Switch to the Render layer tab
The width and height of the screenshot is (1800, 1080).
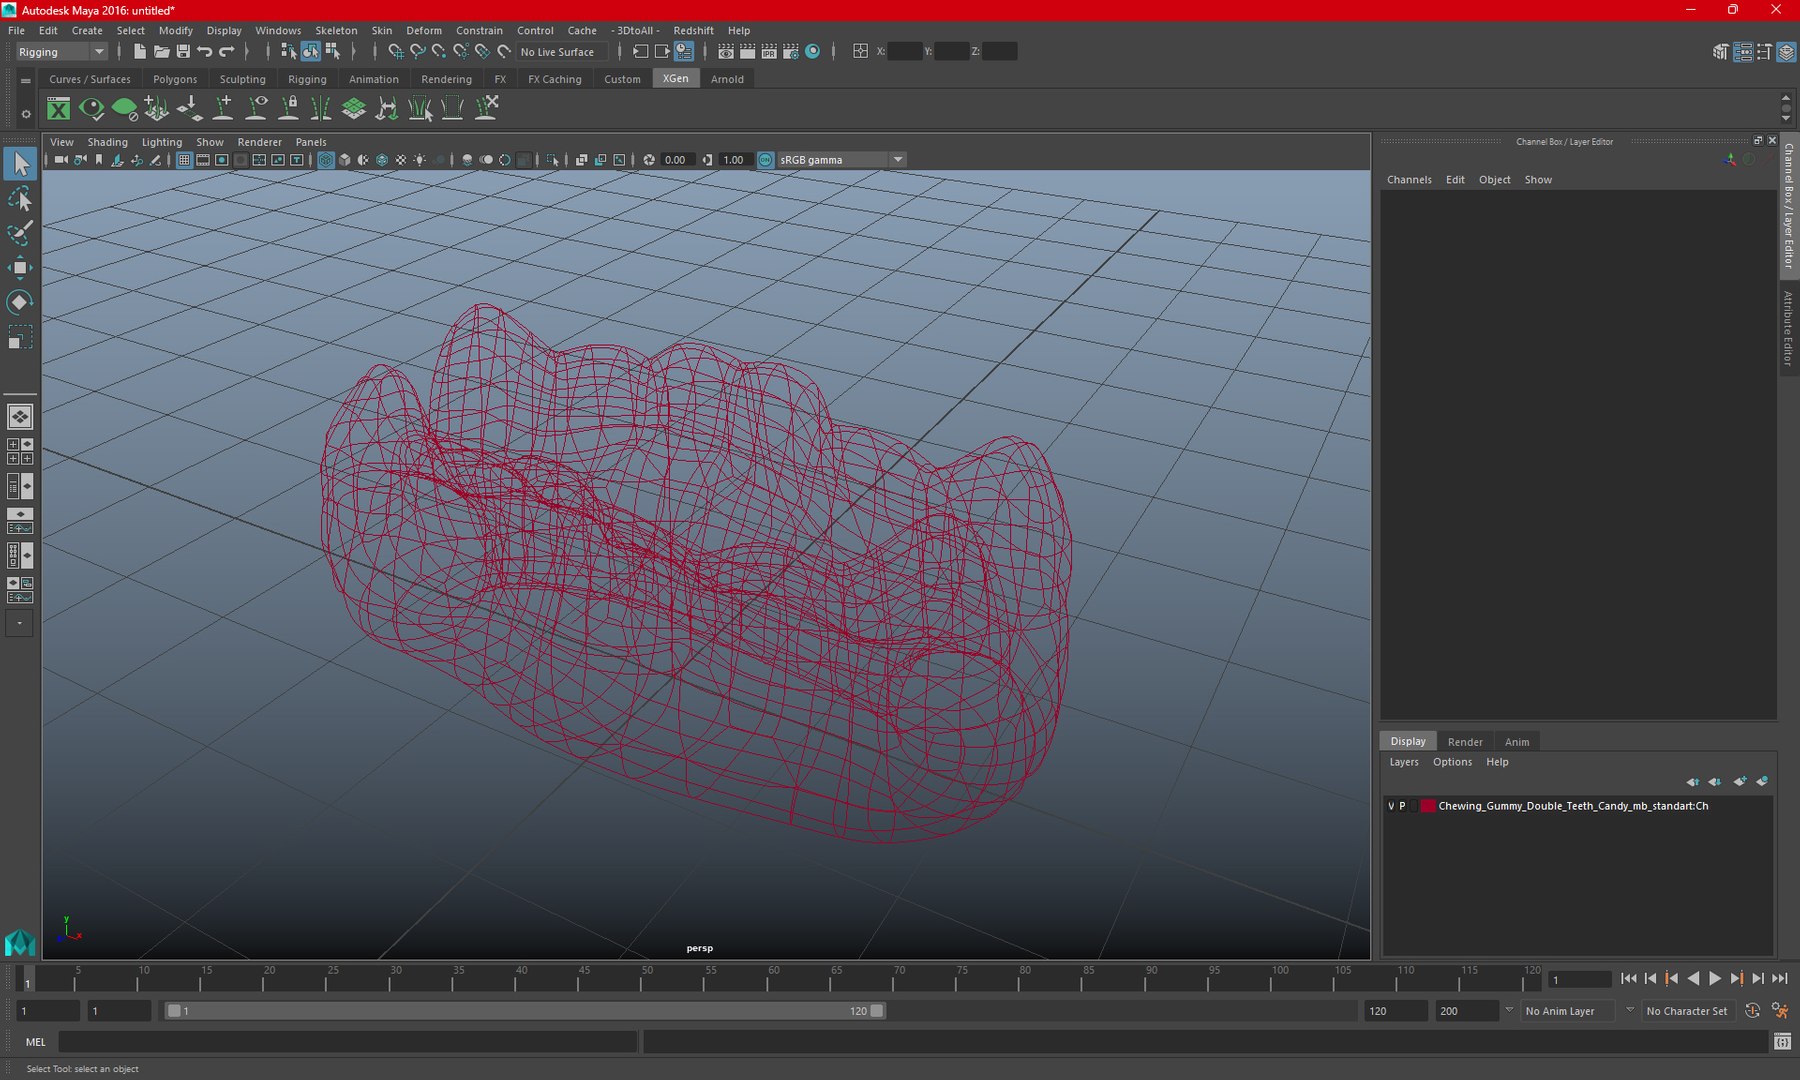coord(1465,742)
